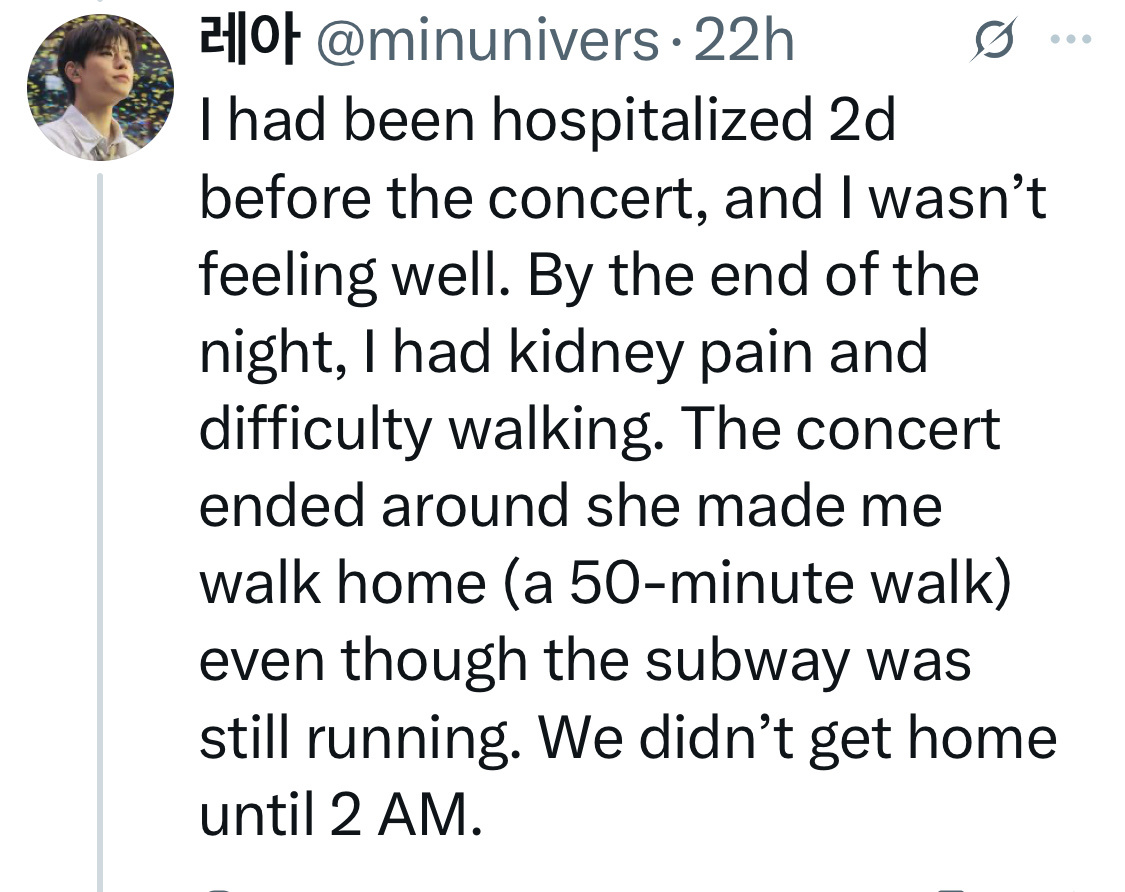The height and width of the screenshot is (892, 1125).
Task: Open the @minunivers profile handle
Action: (x=487, y=42)
